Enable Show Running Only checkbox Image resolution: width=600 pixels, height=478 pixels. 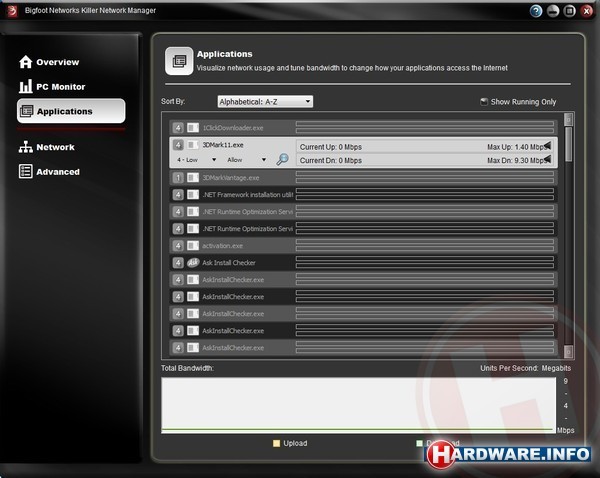point(484,102)
